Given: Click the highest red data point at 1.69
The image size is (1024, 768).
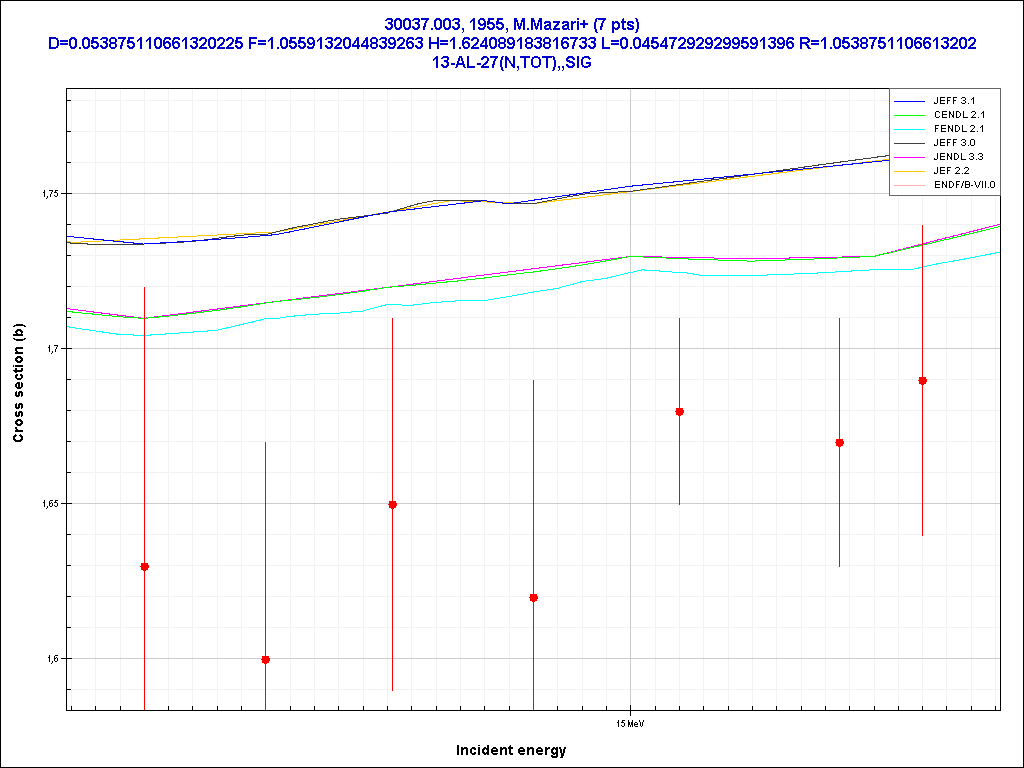Looking at the screenshot, I should click(922, 381).
